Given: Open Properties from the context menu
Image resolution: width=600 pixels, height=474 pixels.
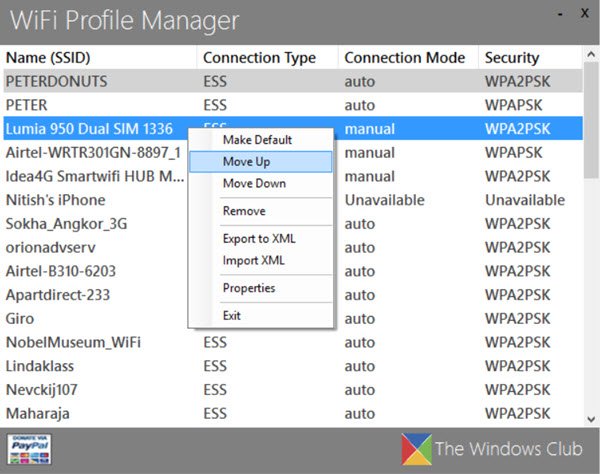Looking at the screenshot, I should point(249,288).
